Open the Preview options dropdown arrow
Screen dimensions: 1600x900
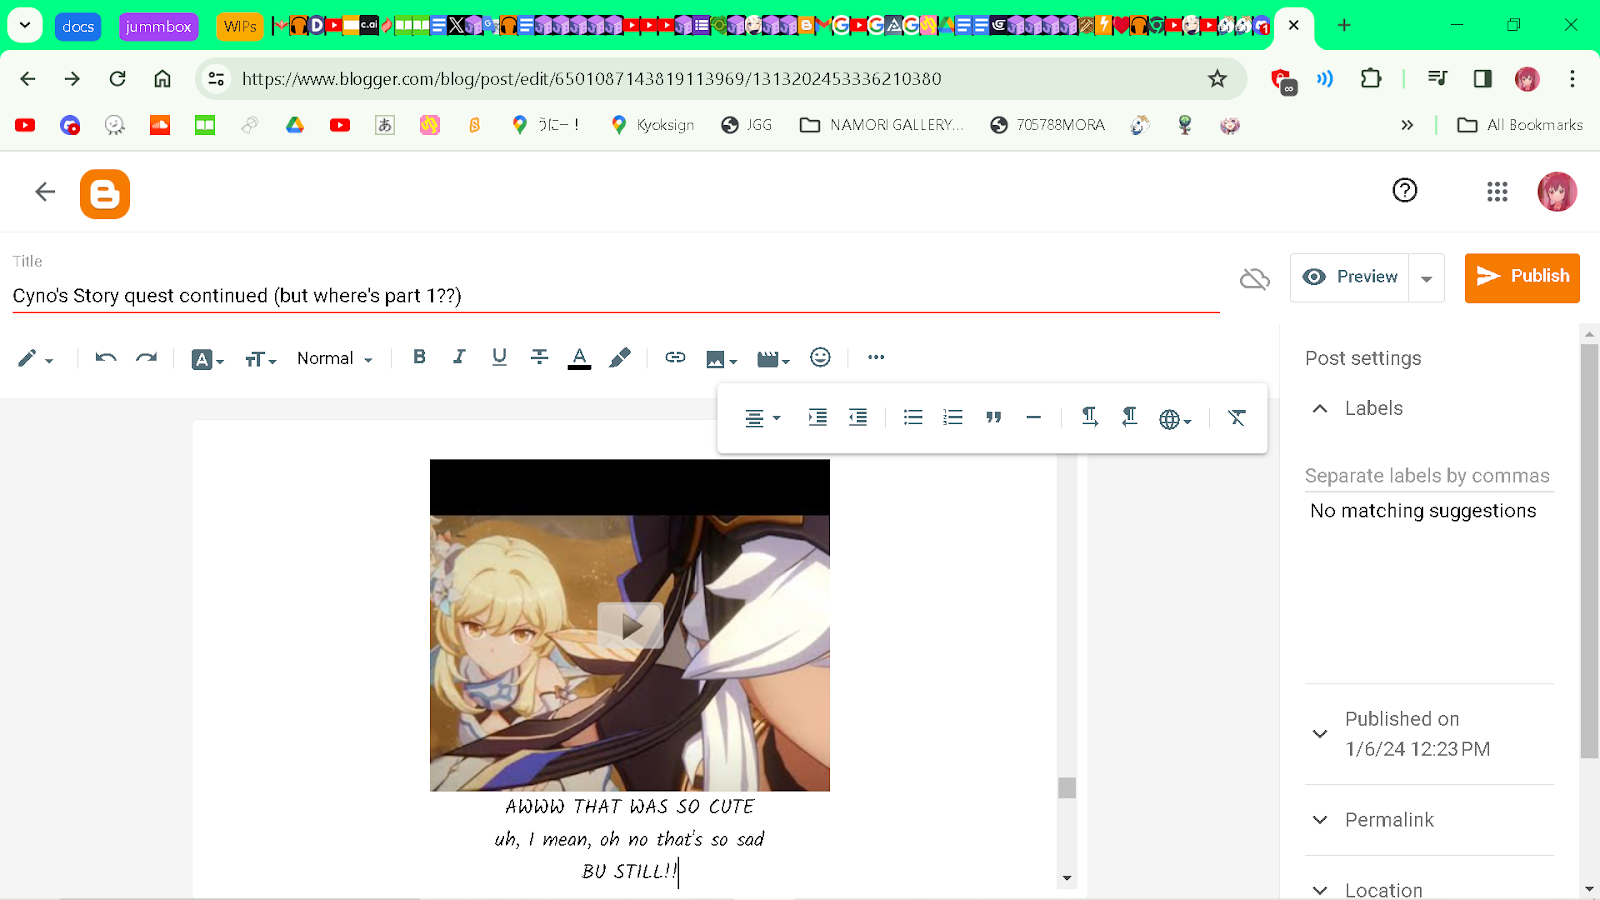(1427, 278)
